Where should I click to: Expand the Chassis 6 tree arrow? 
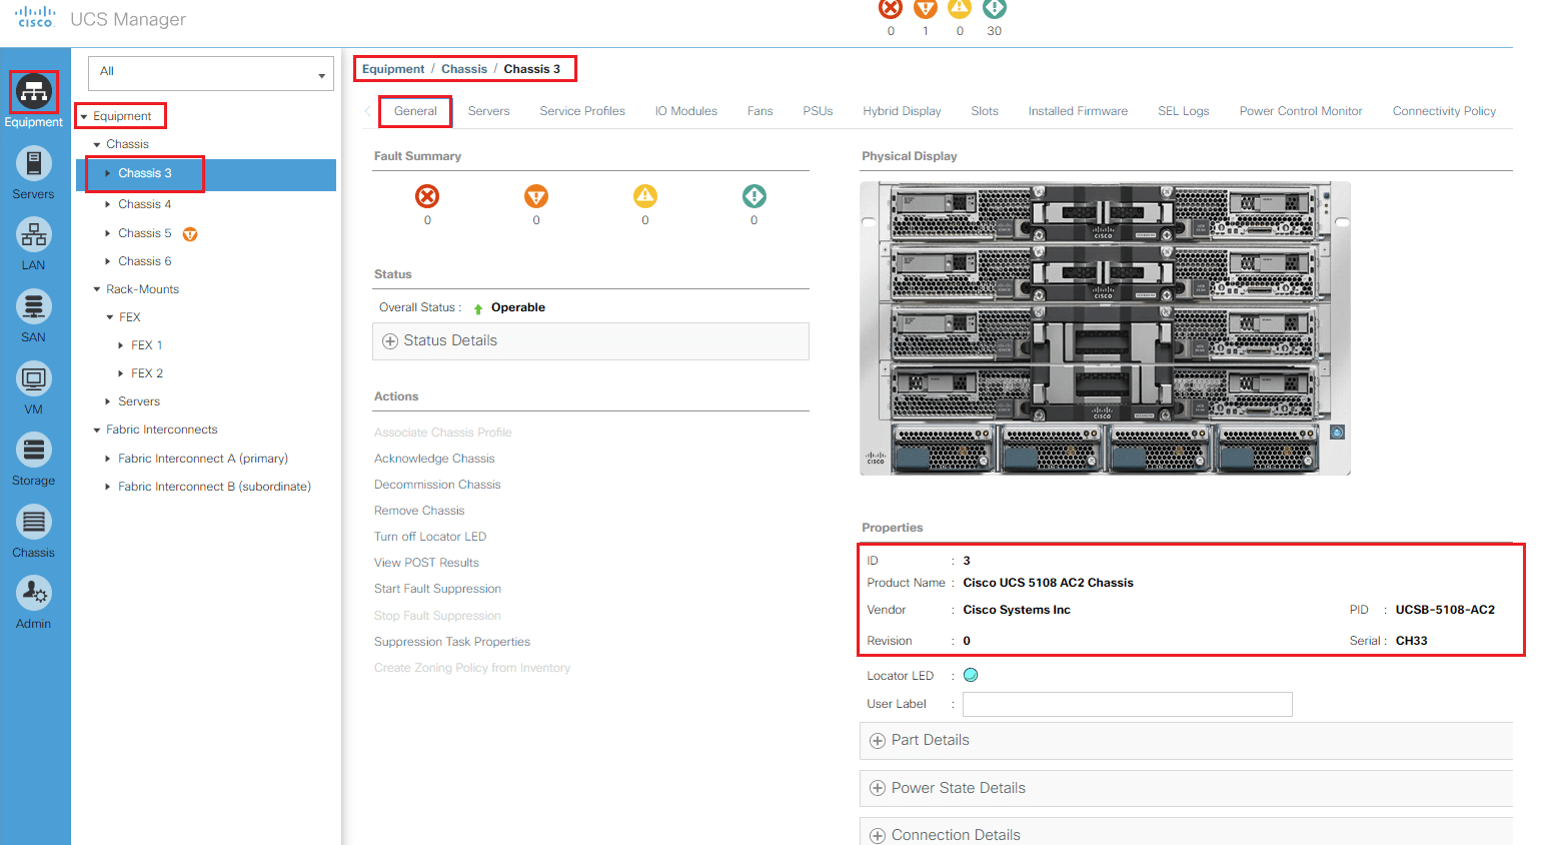[108, 261]
